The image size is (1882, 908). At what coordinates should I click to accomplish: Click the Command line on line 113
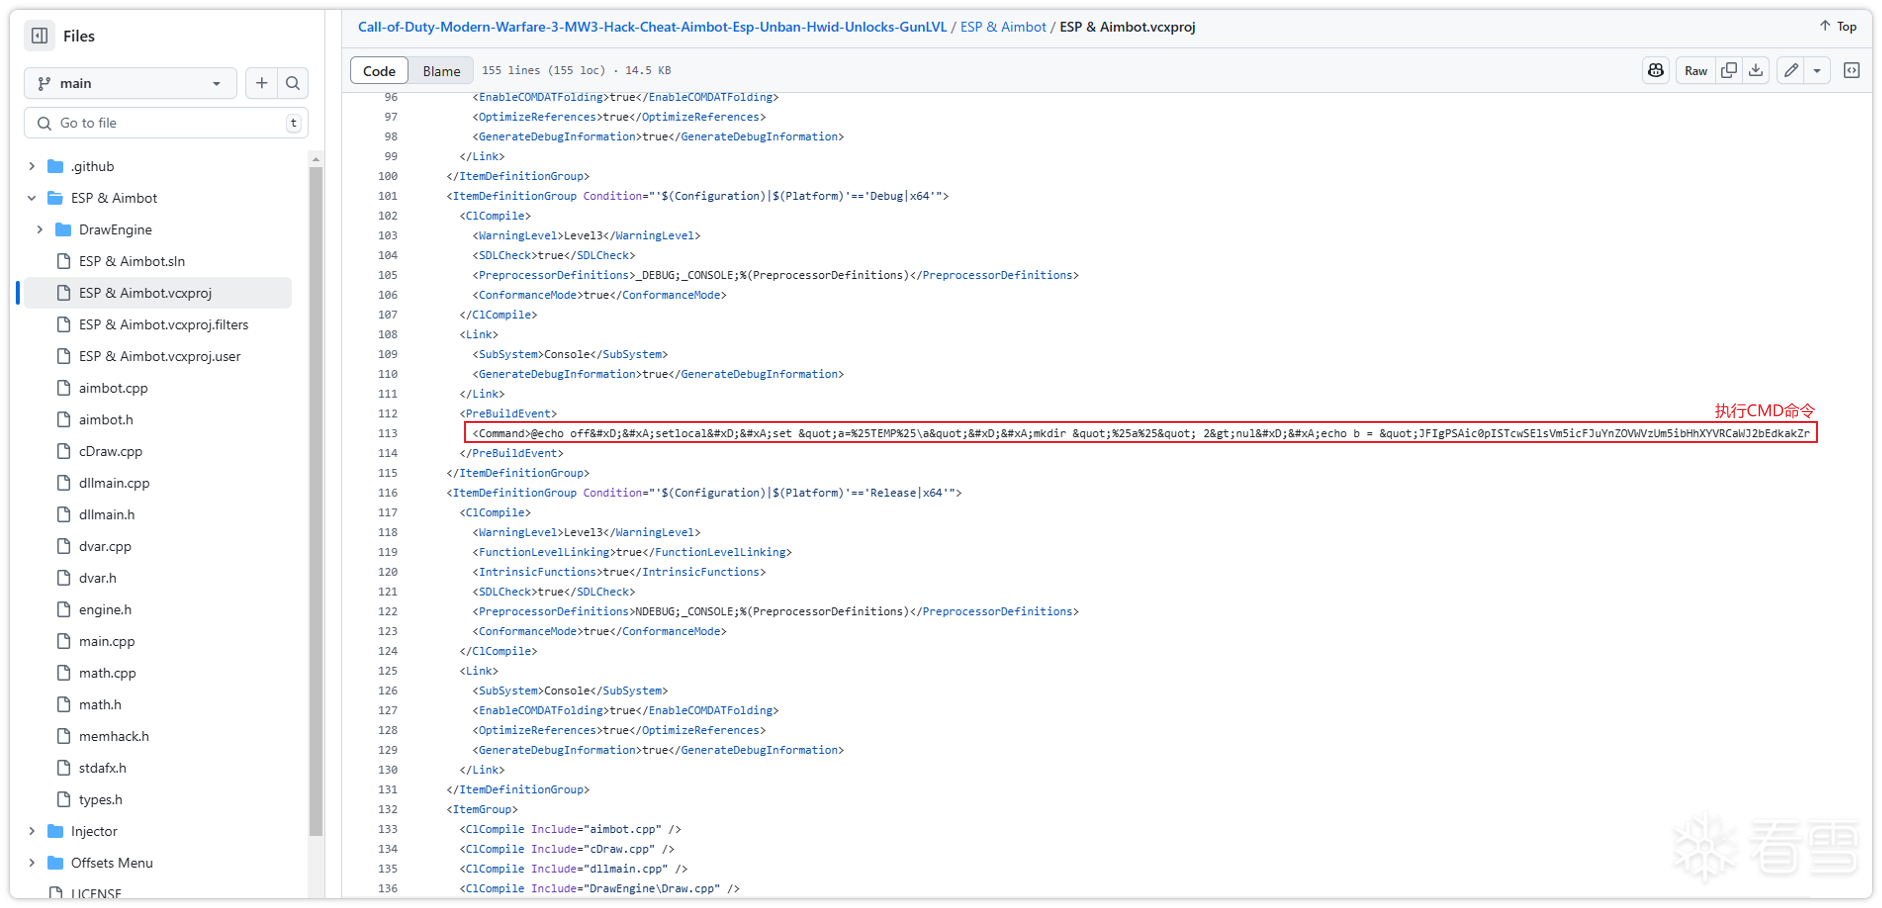[1140, 433]
